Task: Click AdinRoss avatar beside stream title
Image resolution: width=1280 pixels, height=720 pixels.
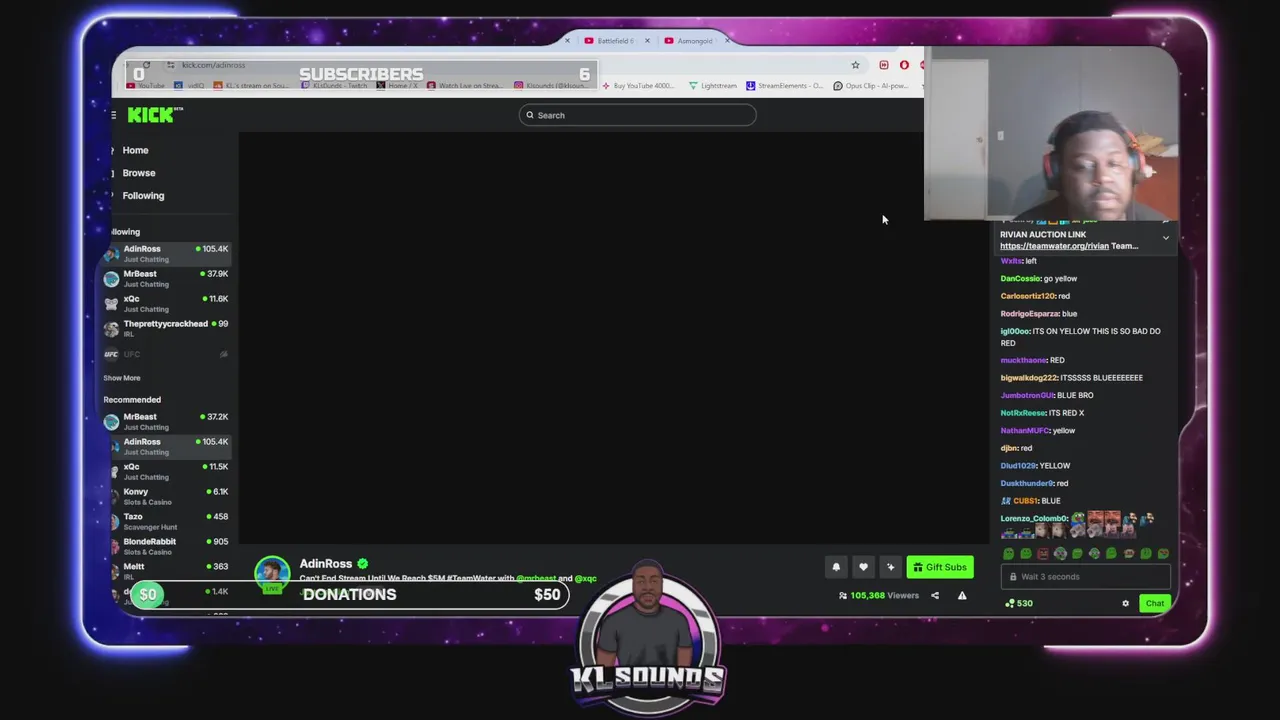Action: click(271, 572)
